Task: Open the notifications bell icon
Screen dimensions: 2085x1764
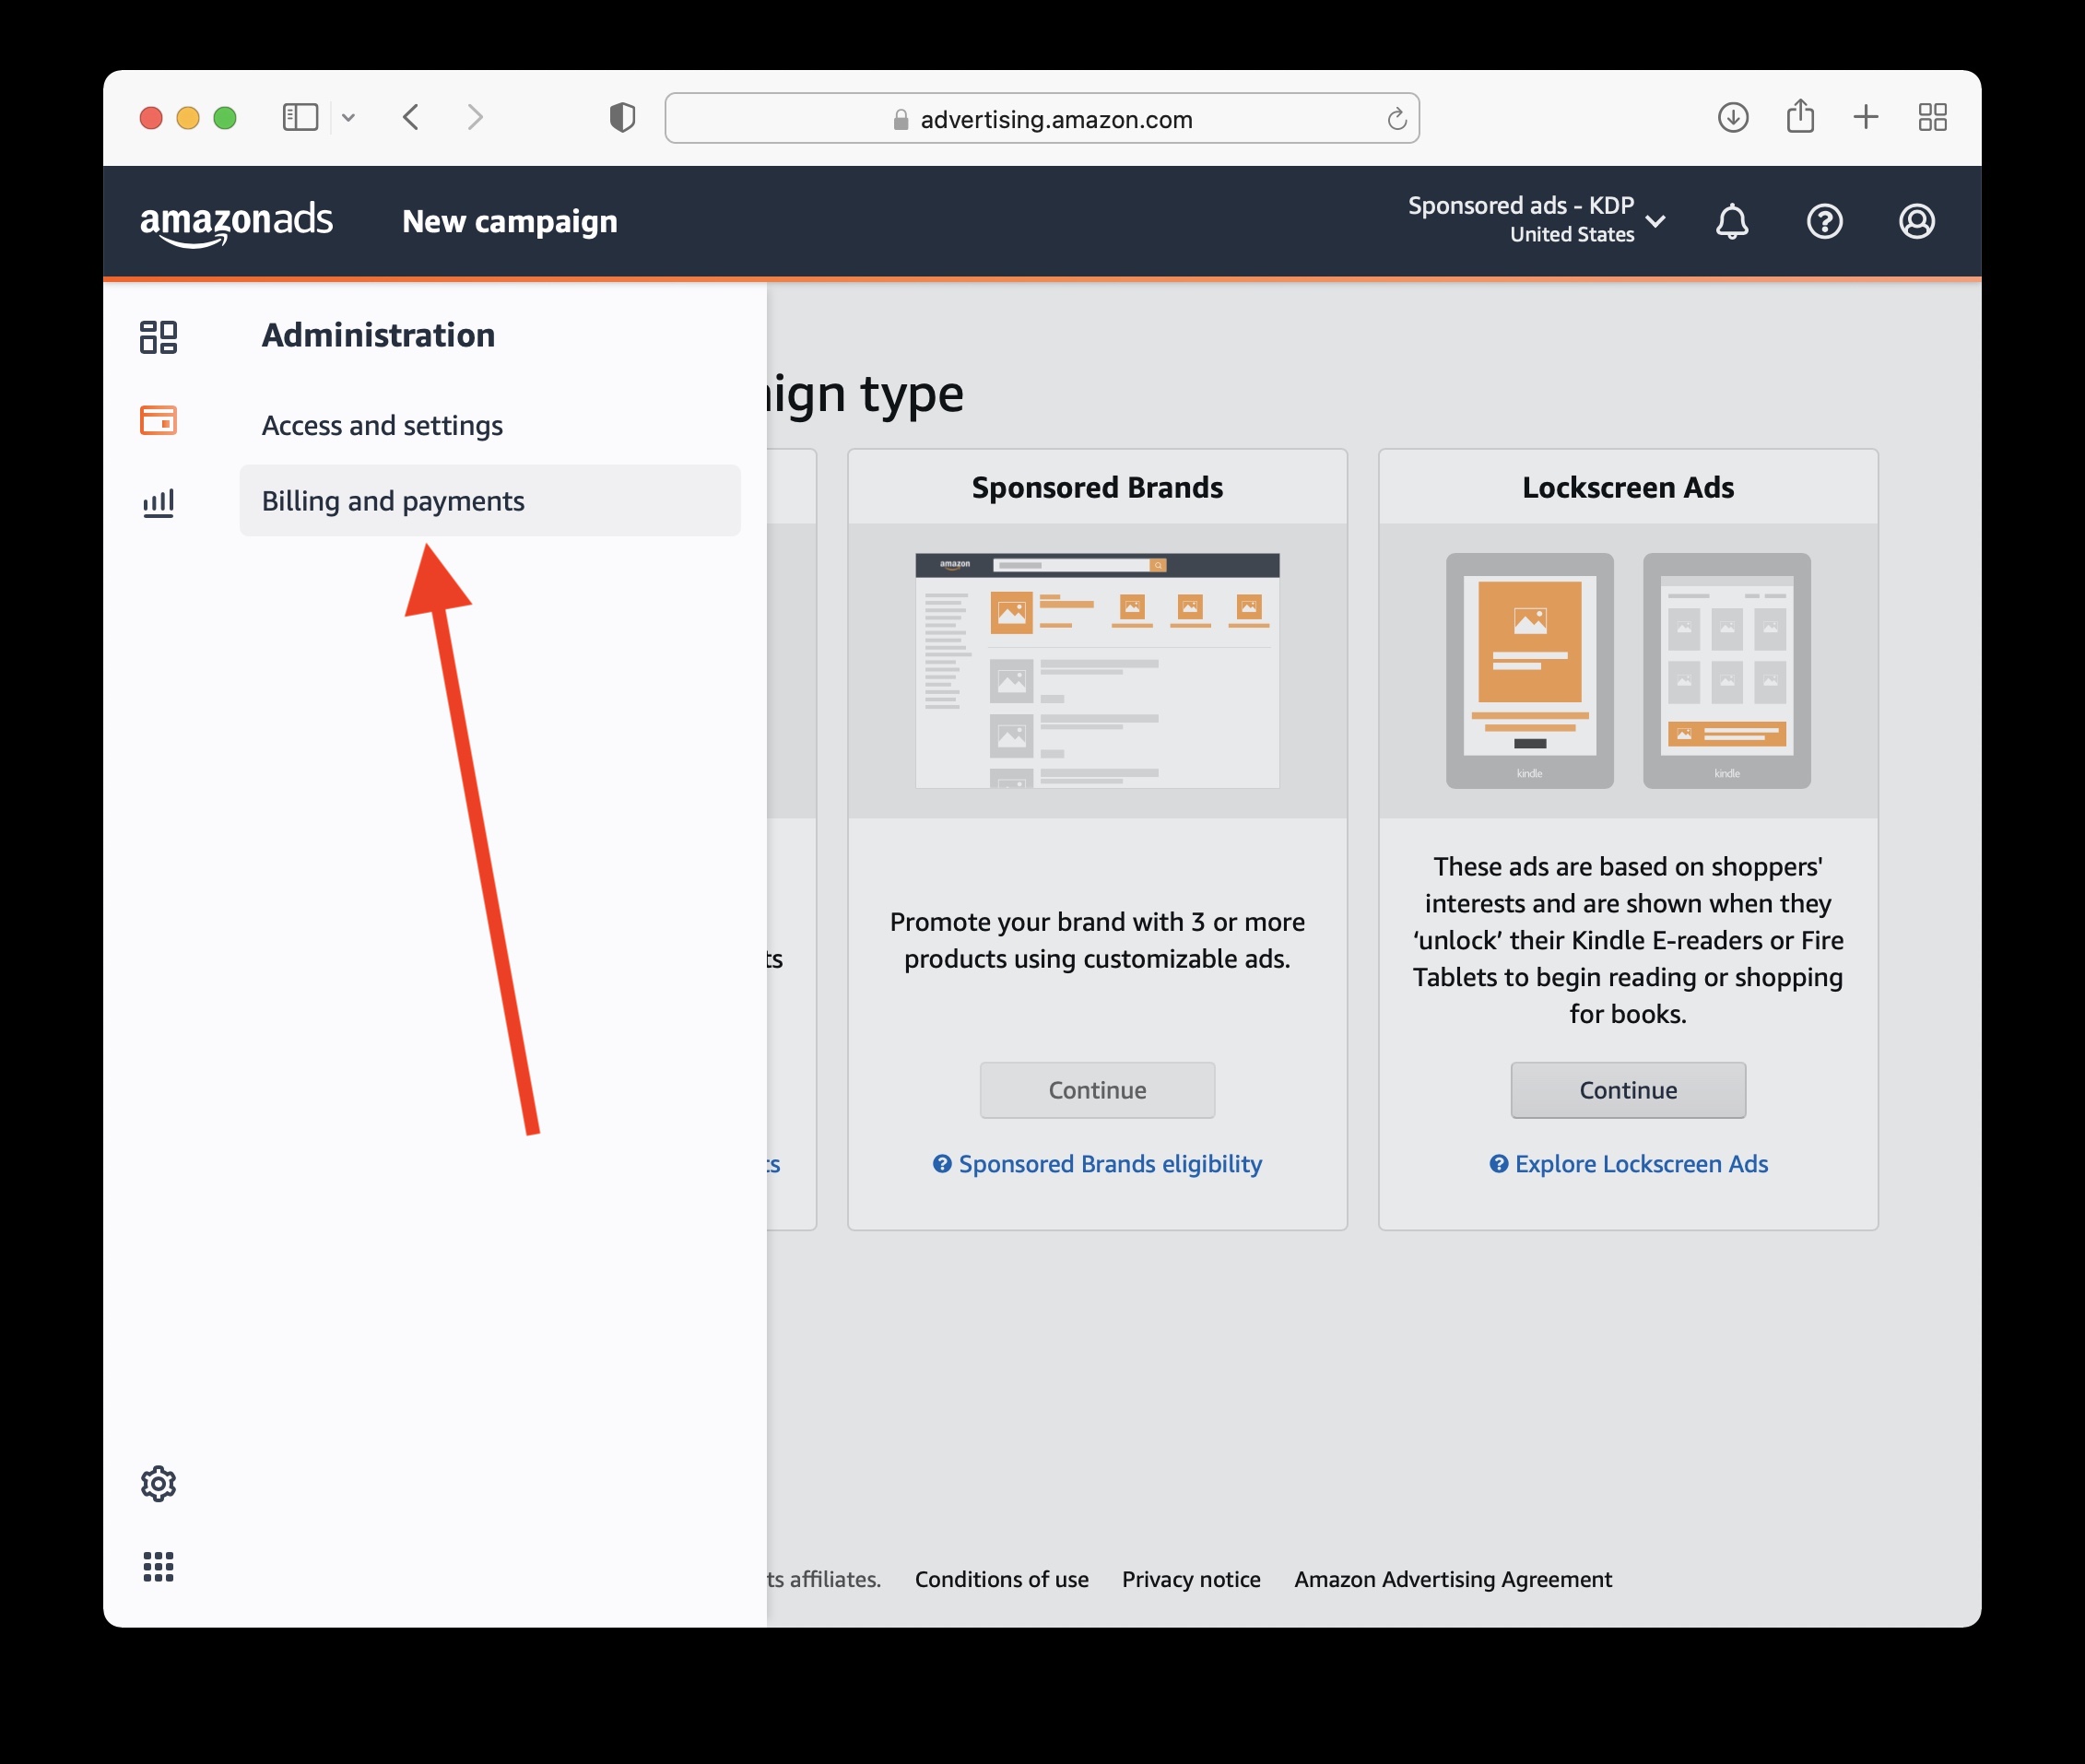Action: (x=1732, y=221)
